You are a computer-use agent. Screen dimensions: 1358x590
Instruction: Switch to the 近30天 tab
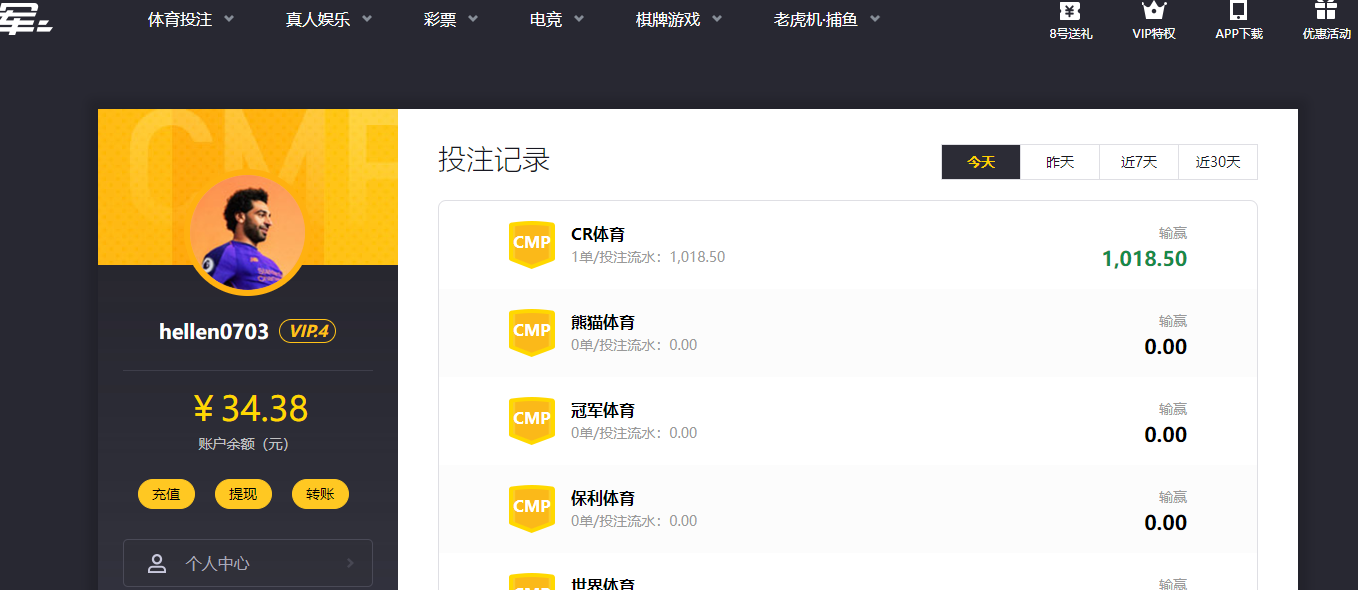(1218, 162)
